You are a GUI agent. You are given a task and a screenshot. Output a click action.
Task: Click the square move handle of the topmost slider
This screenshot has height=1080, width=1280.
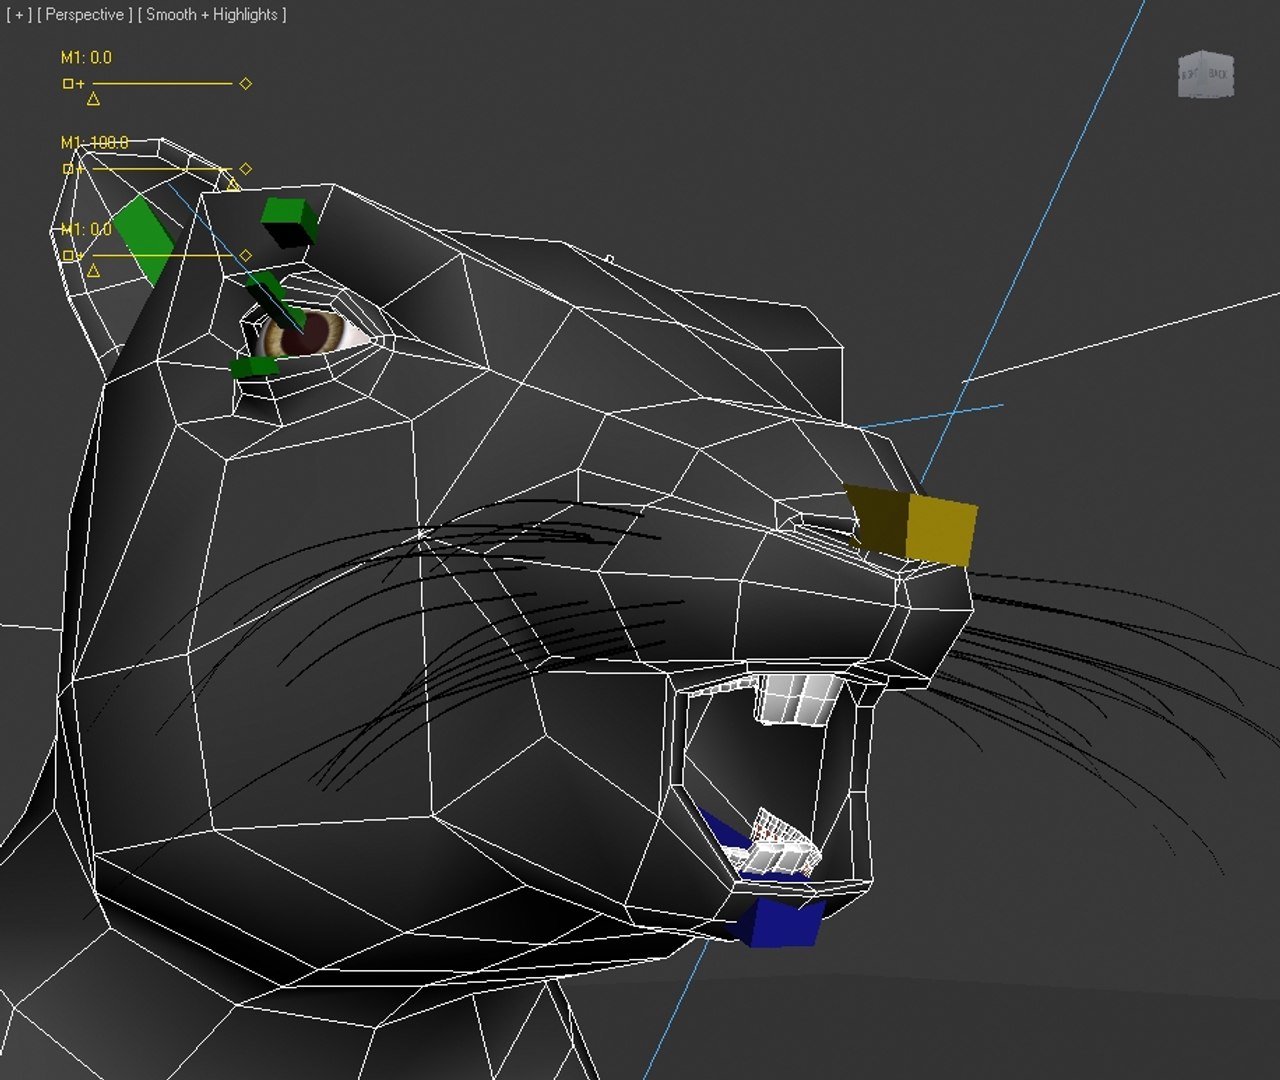(x=68, y=84)
